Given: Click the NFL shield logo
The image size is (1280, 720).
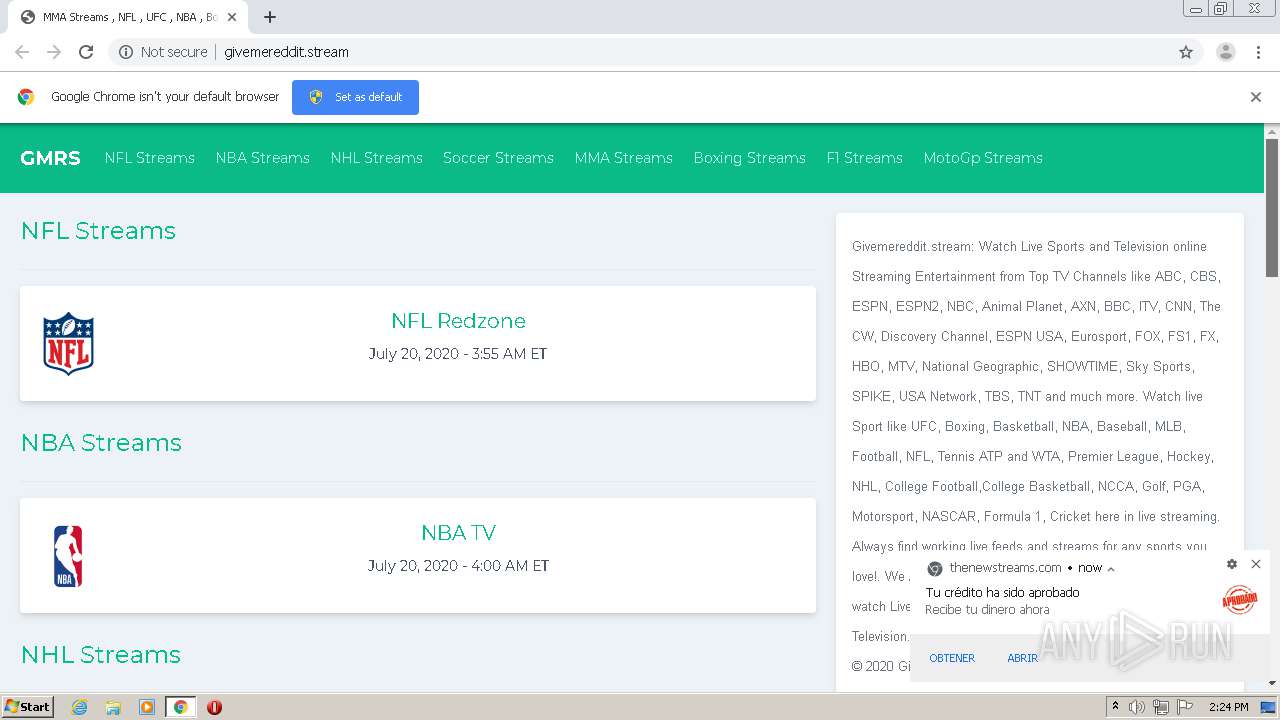Looking at the screenshot, I should (x=68, y=344).
